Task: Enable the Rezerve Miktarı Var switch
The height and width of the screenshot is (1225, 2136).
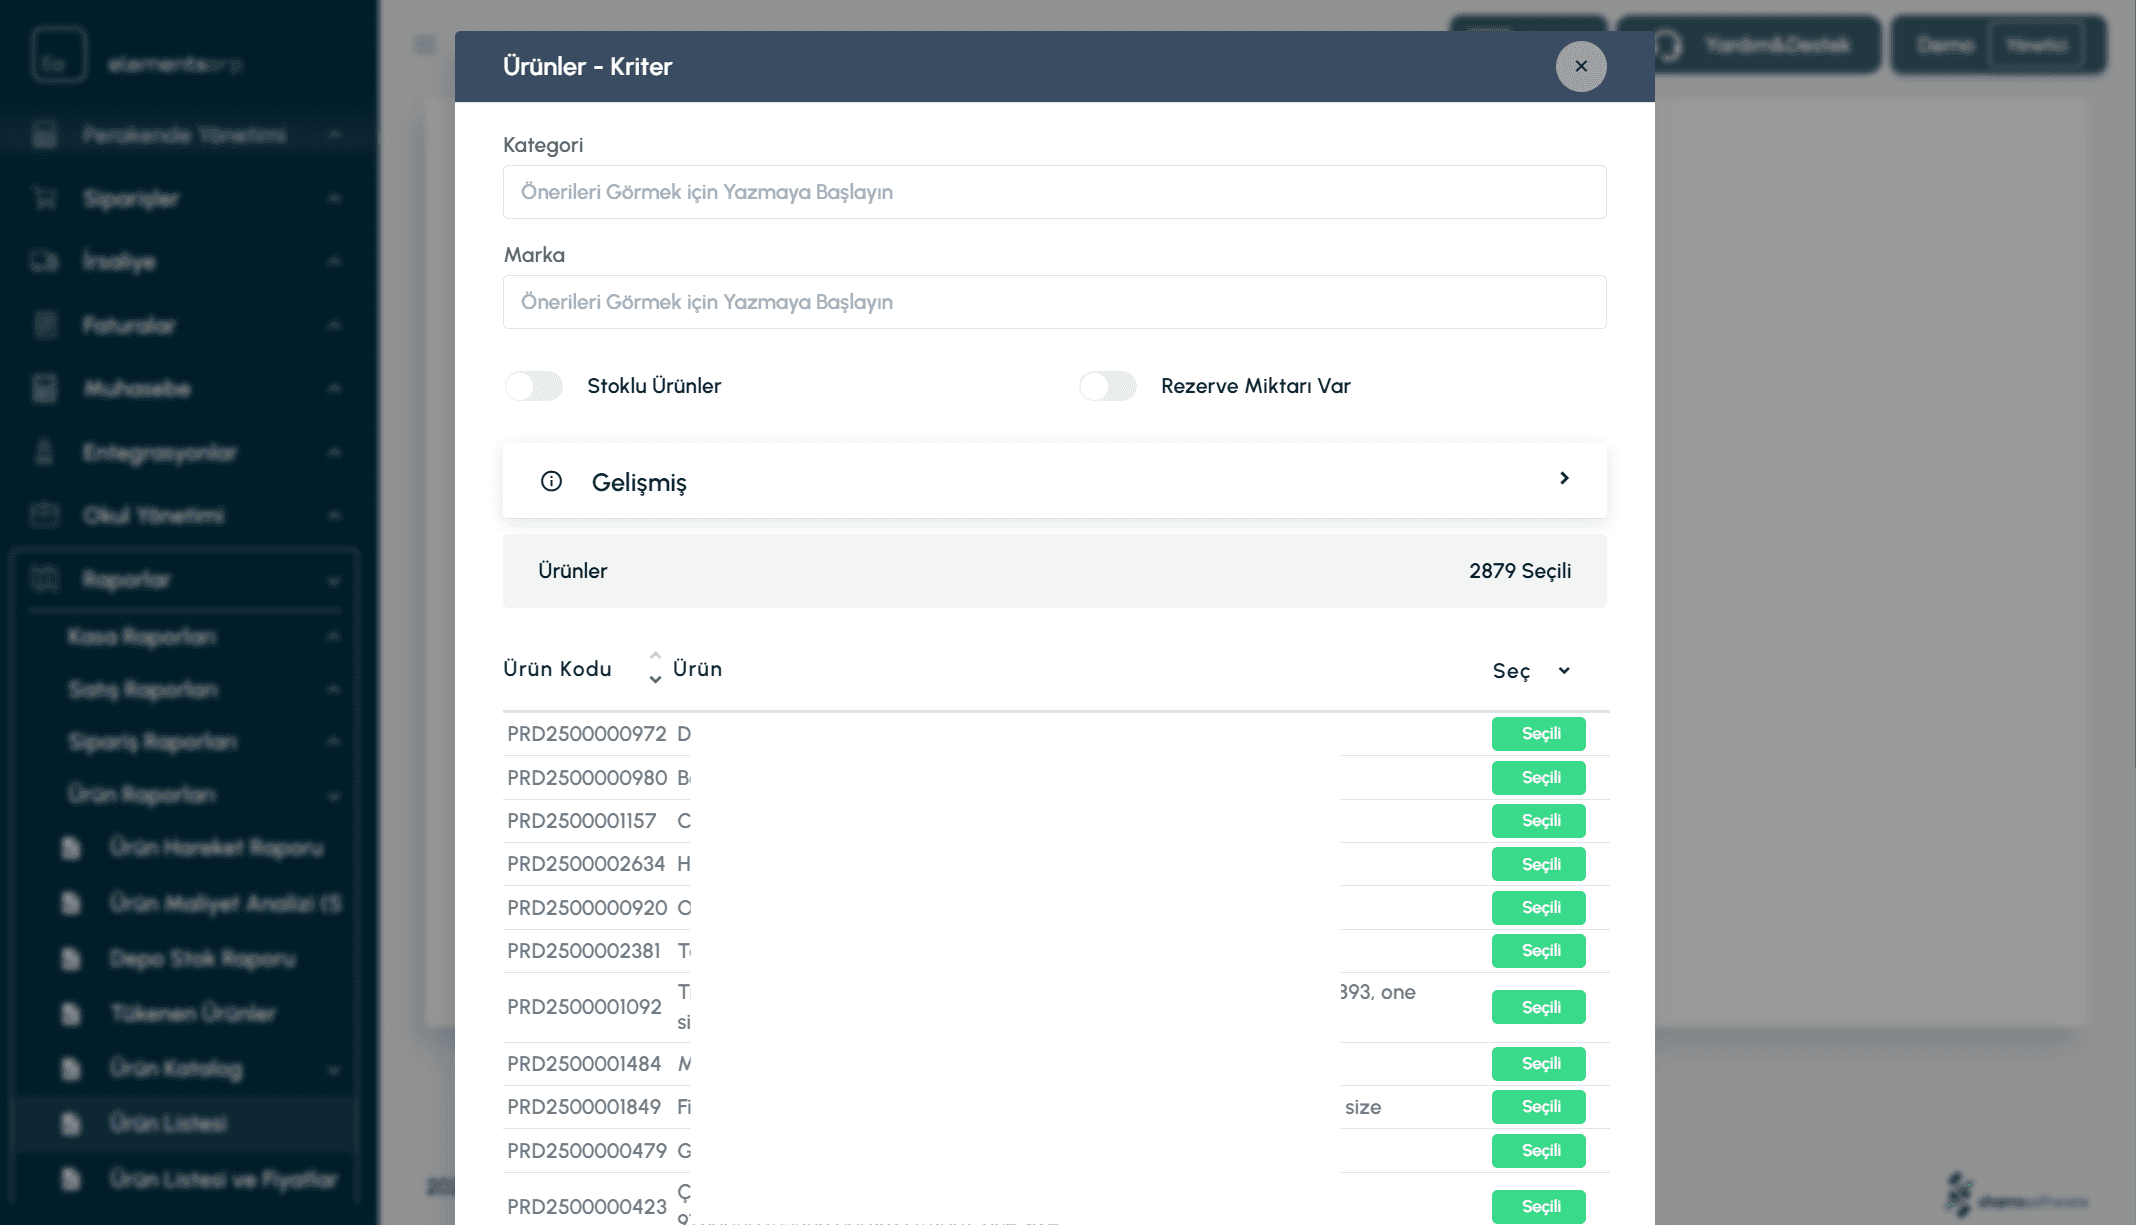Action: pos(1108,386)
